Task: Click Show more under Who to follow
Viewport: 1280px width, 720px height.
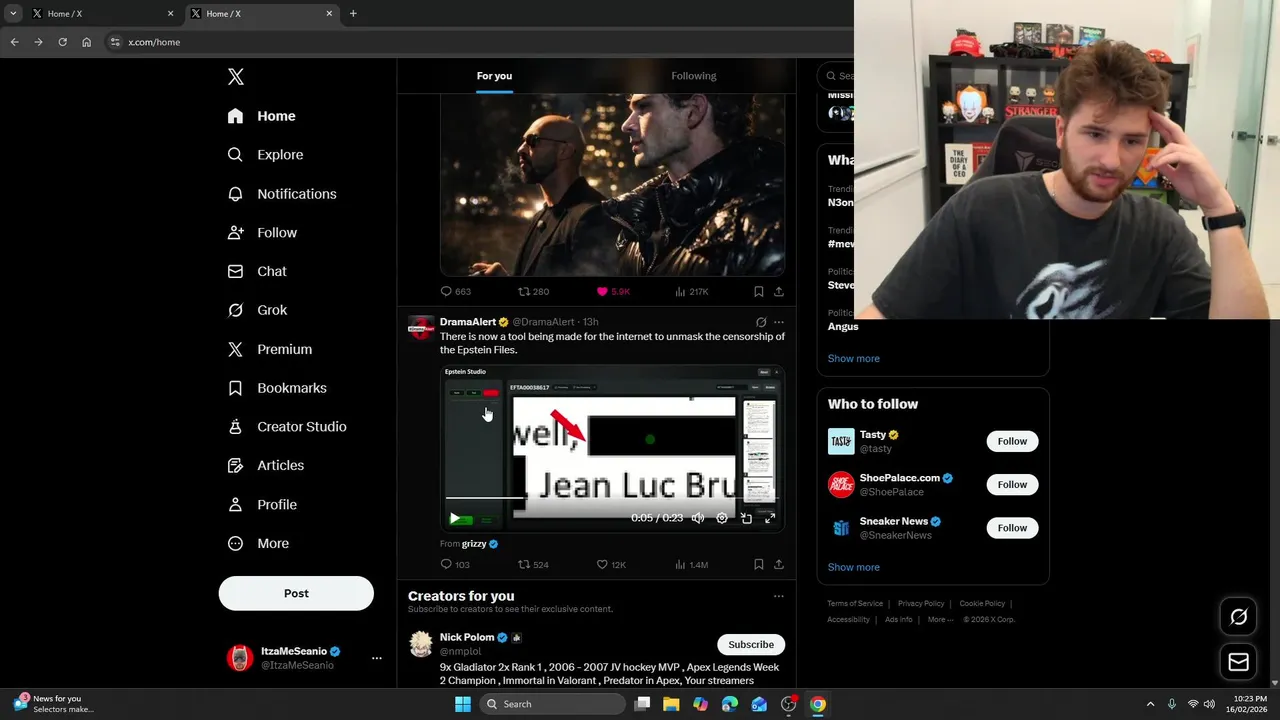Action: click(854, 567)
